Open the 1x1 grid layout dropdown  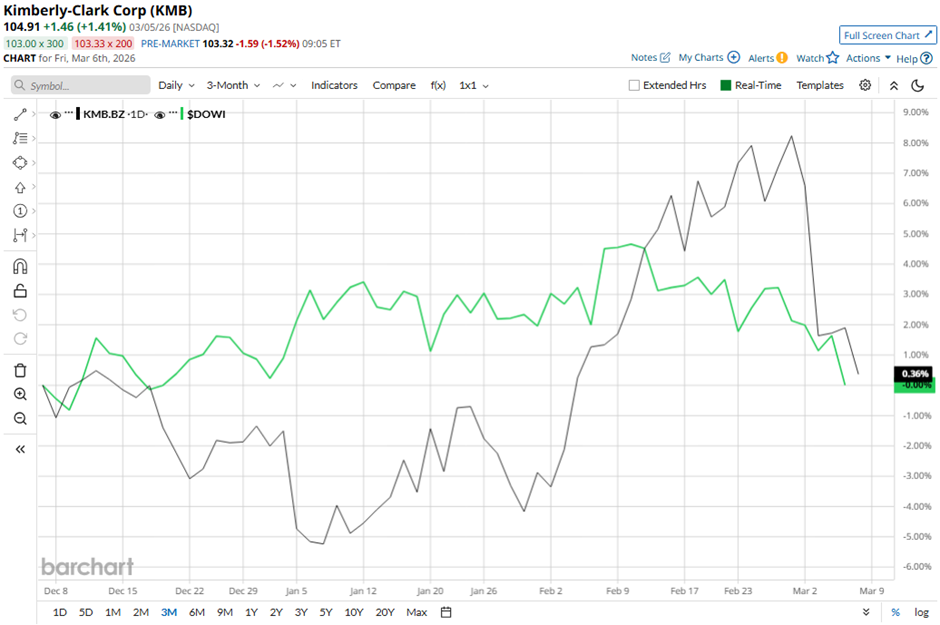coord(474,85)
